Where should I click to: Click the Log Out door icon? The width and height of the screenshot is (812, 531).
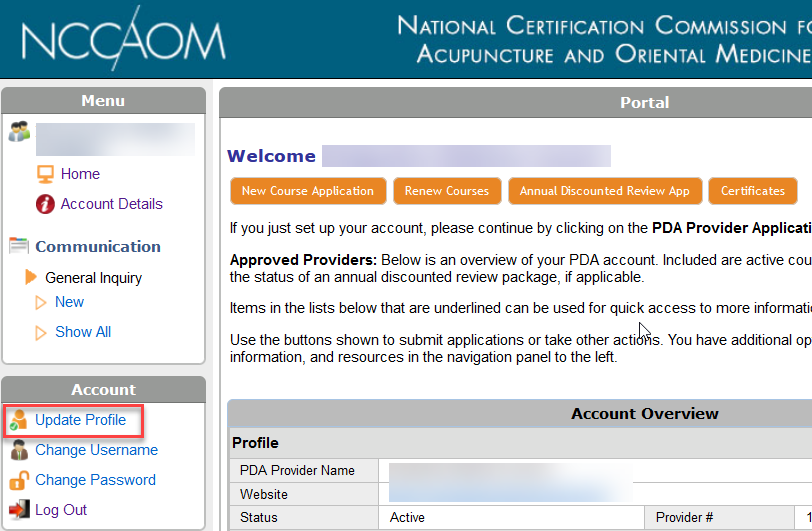click(x=19, y=510)
